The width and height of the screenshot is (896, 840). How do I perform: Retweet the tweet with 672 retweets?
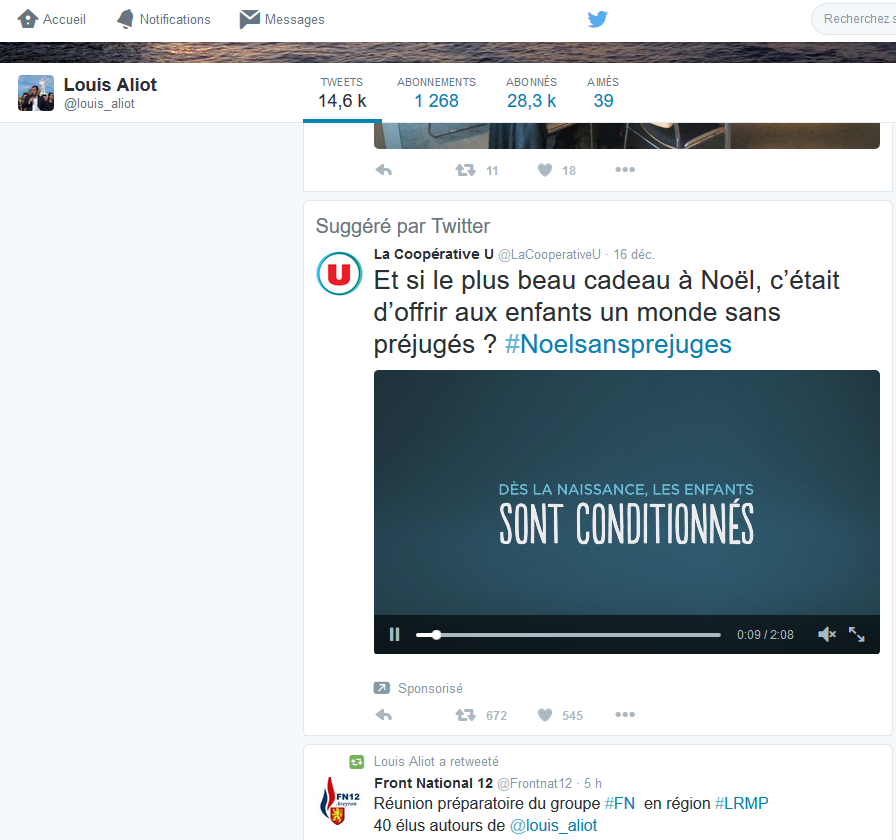coord(465,715)
